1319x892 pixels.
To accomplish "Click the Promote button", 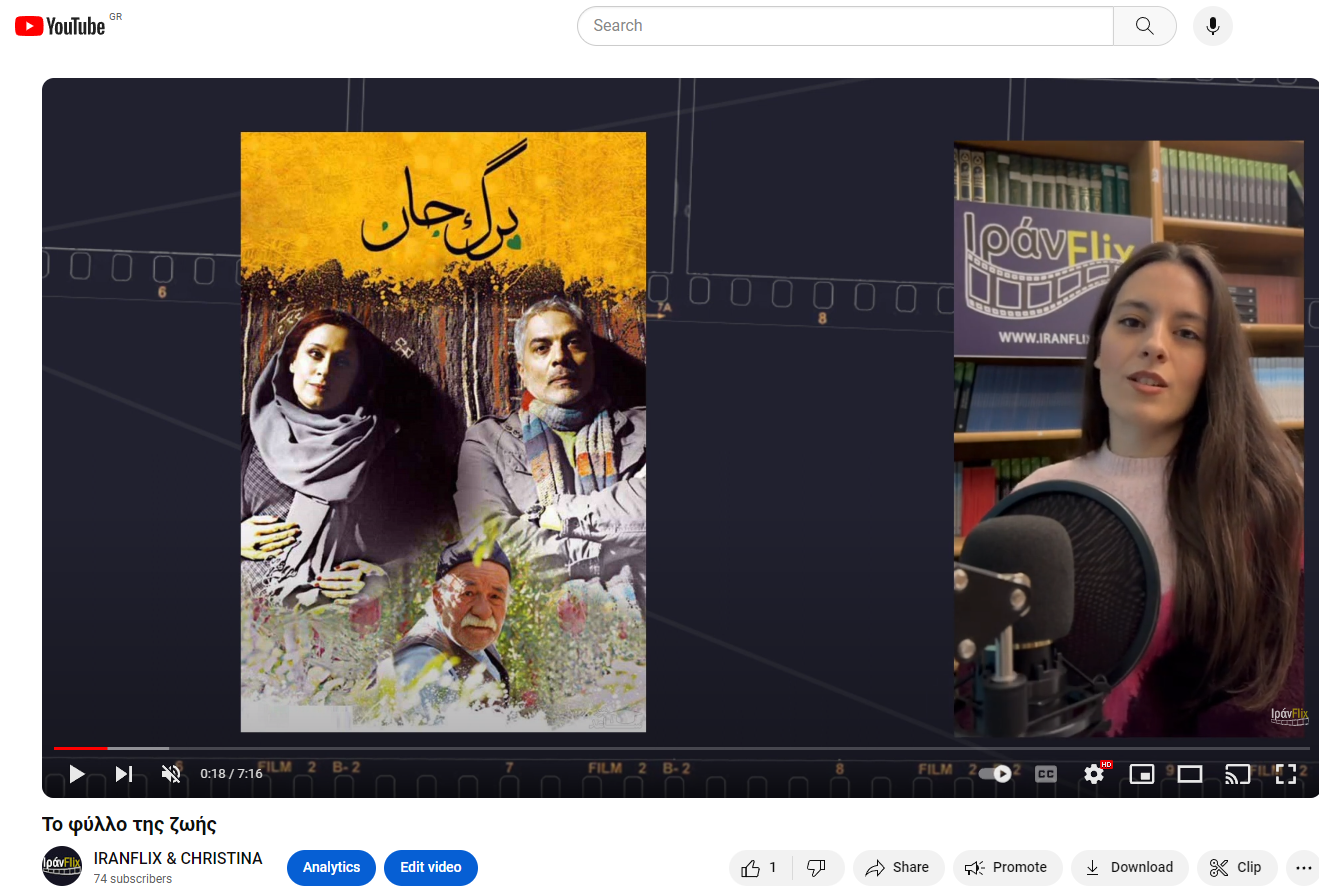I will (x=1007, y=867).
